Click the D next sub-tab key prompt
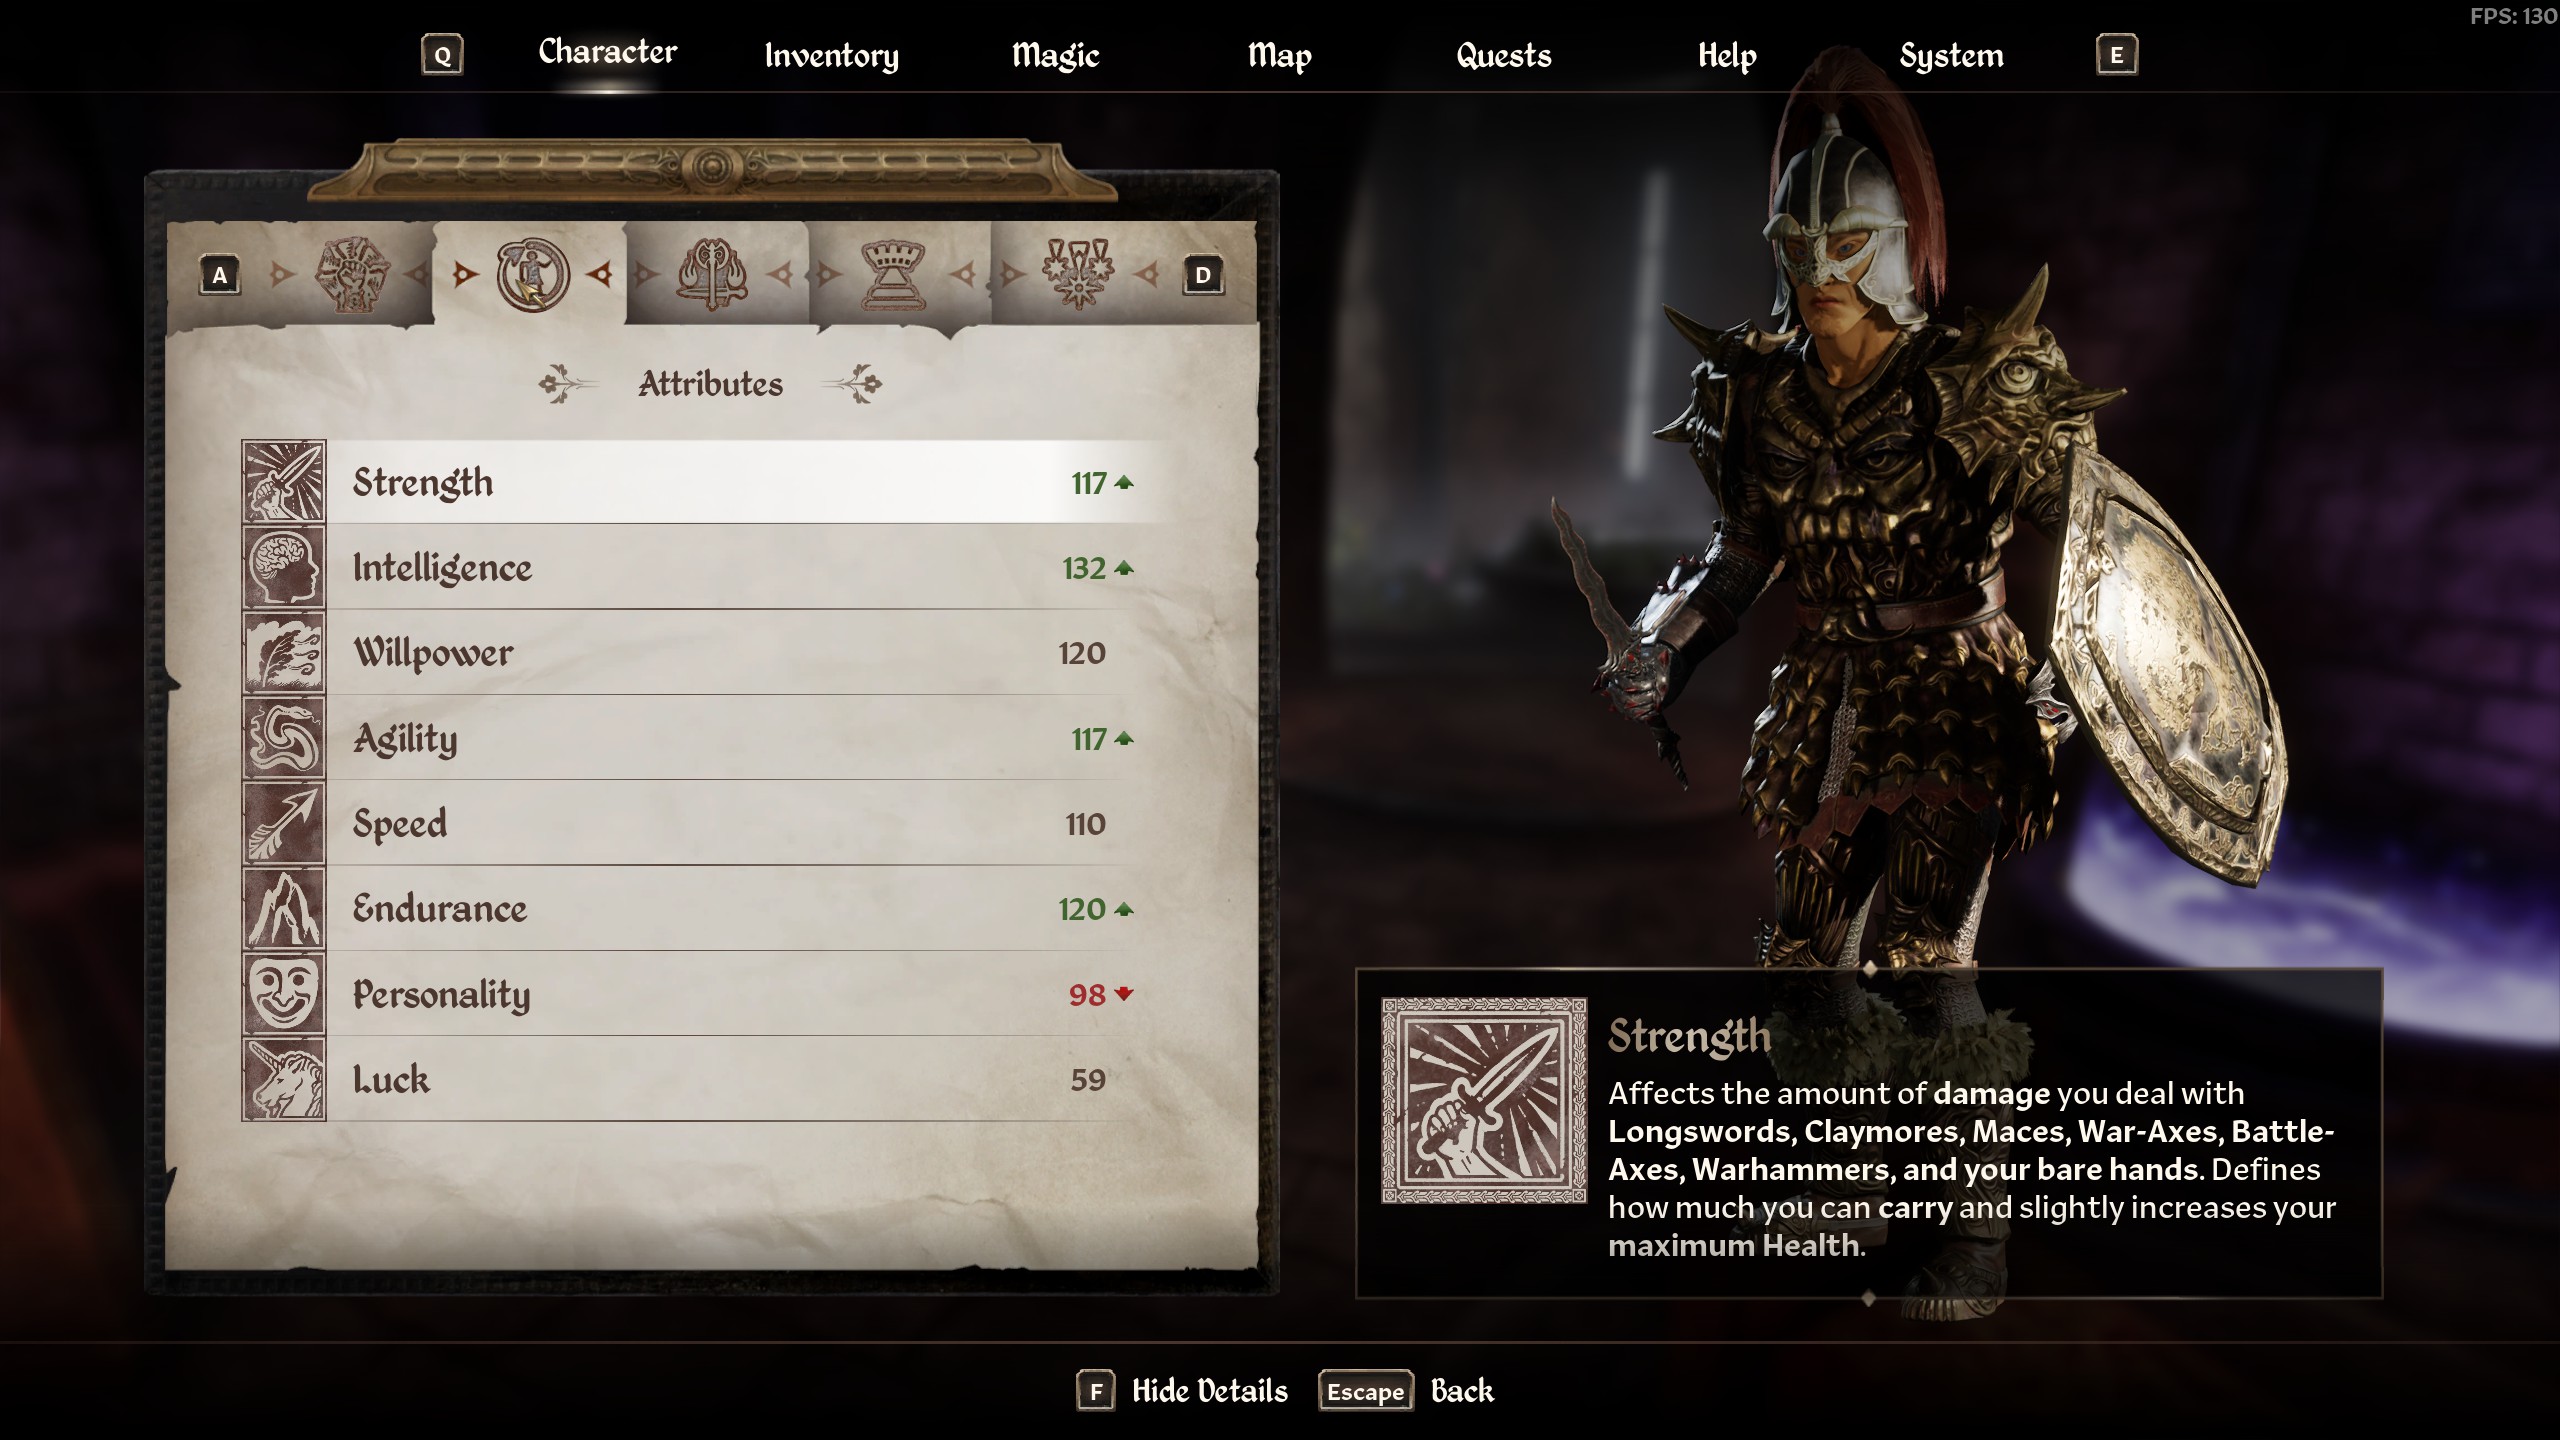Screen dimensions: 2560x1440 (x=1203, y=275)
